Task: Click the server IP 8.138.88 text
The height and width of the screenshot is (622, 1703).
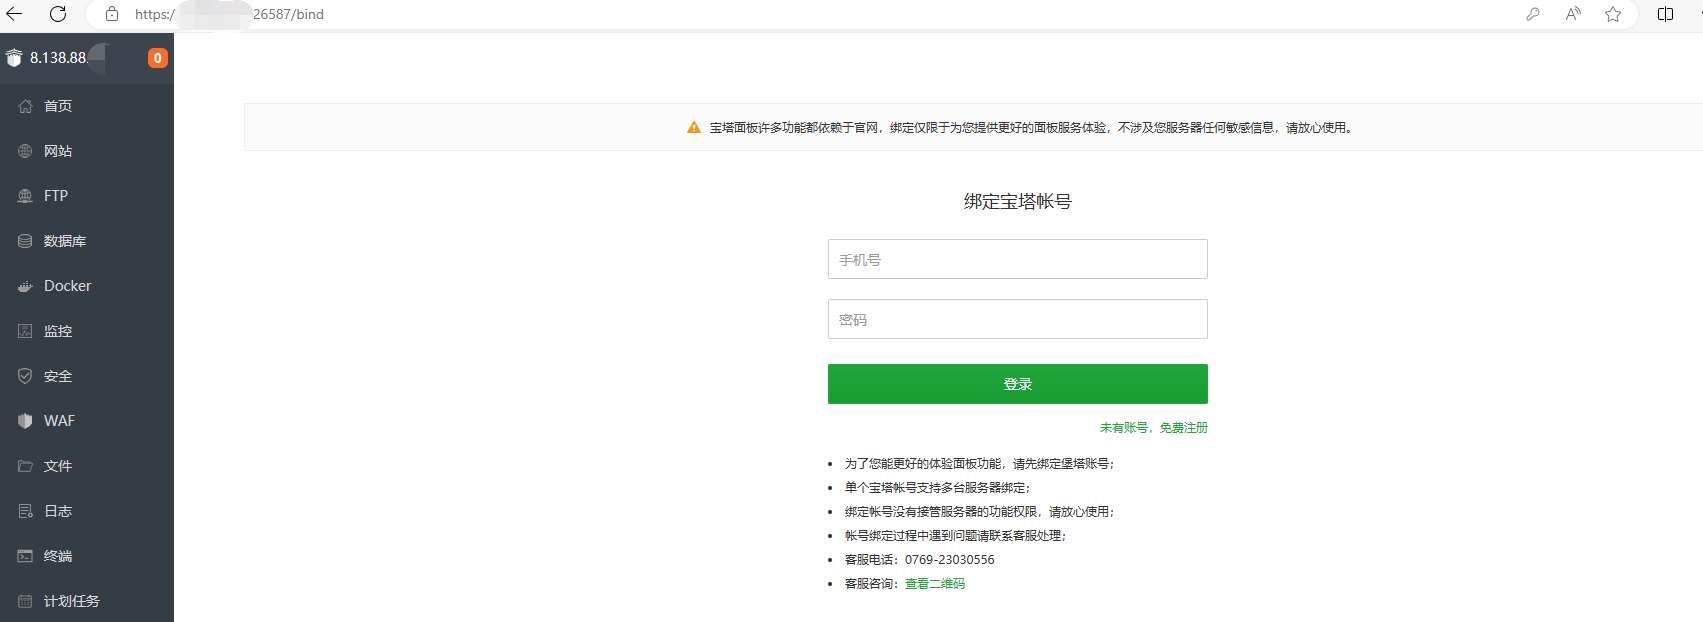Action: [58, 58]
